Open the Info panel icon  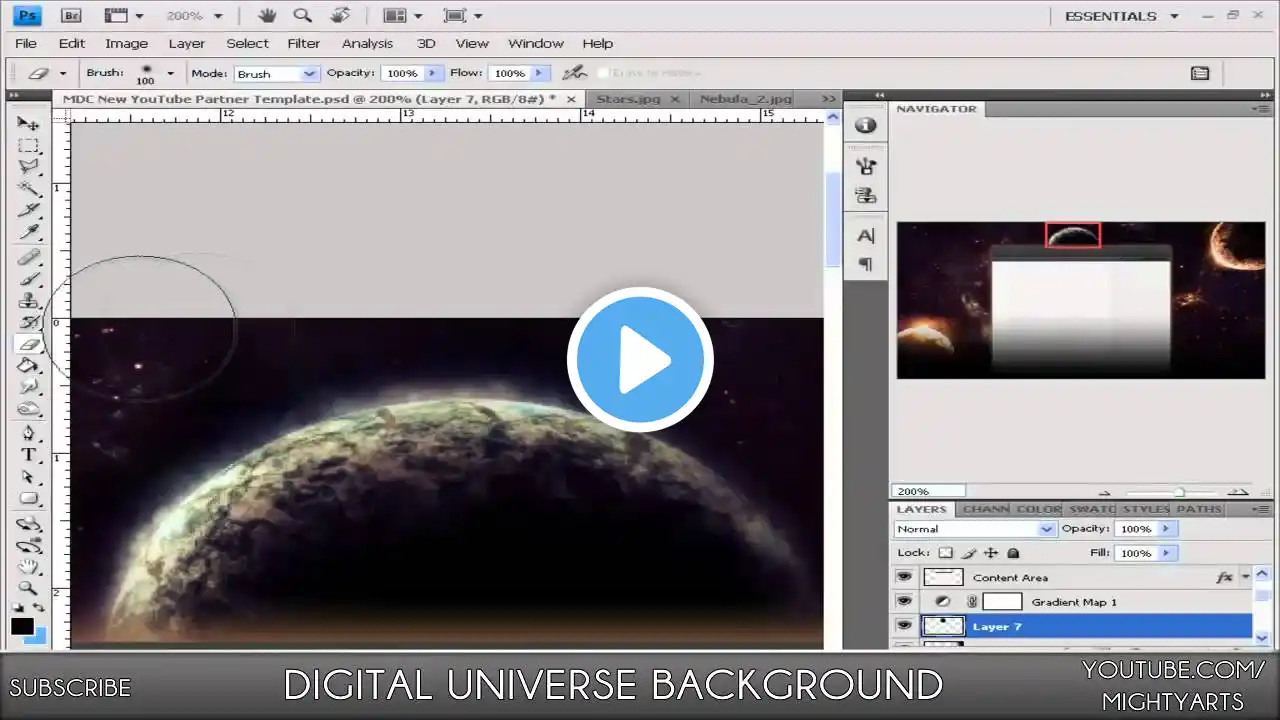(866, 125)
